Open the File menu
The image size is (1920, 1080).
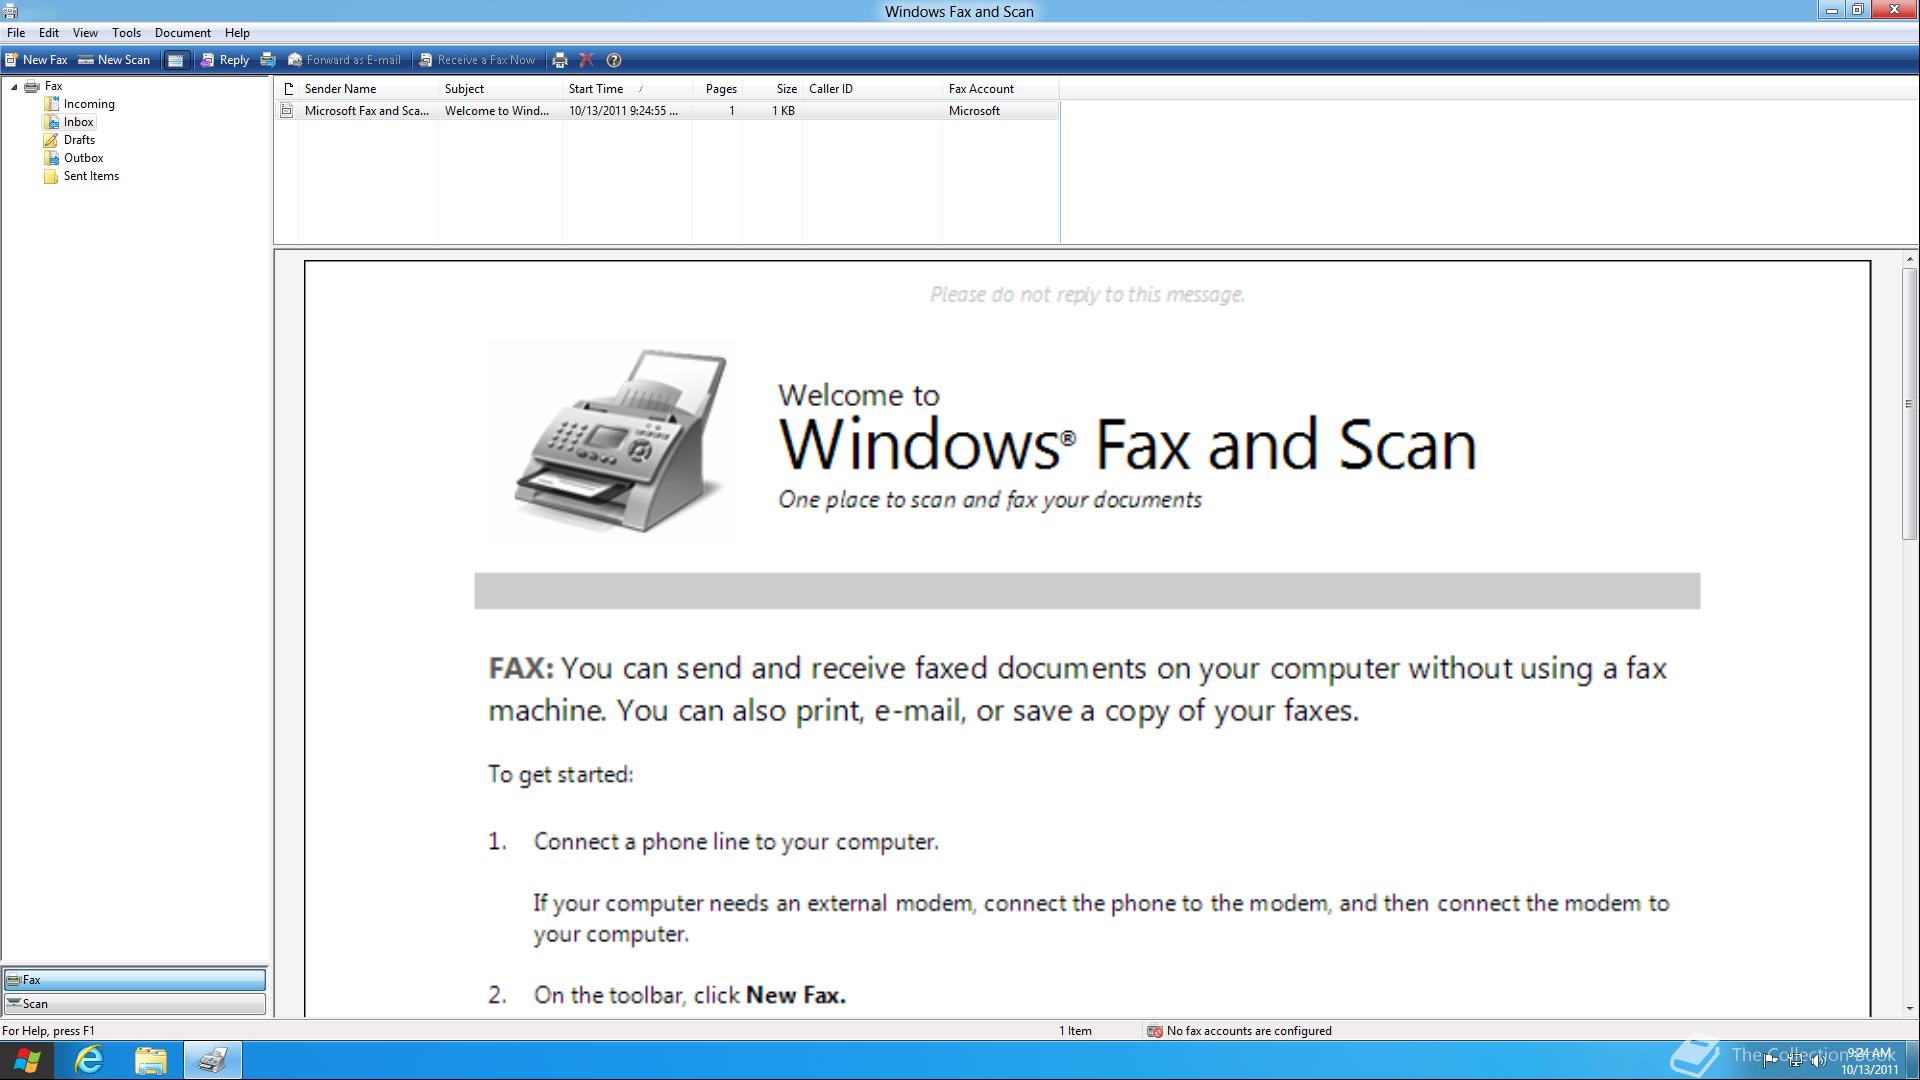click(16, 33)
